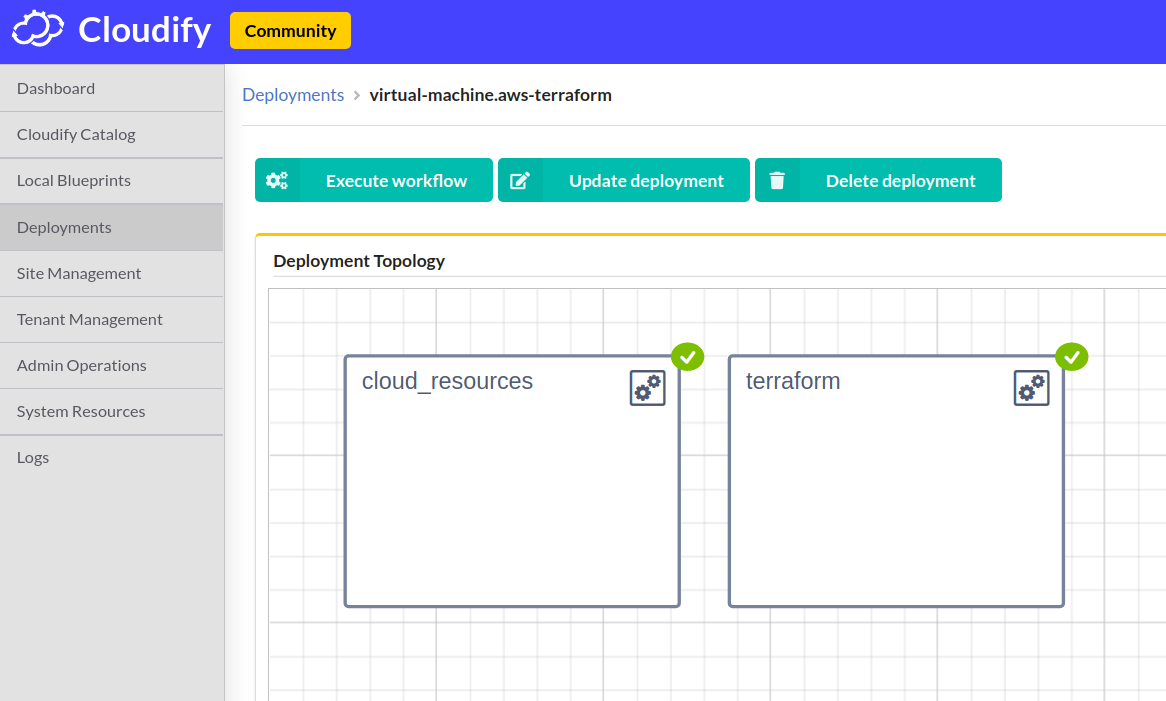Viewport: 1166px width, 701px height.
Task: Click the workflow gears icon on Execute workflow
Action: click(x=277, y=180)
